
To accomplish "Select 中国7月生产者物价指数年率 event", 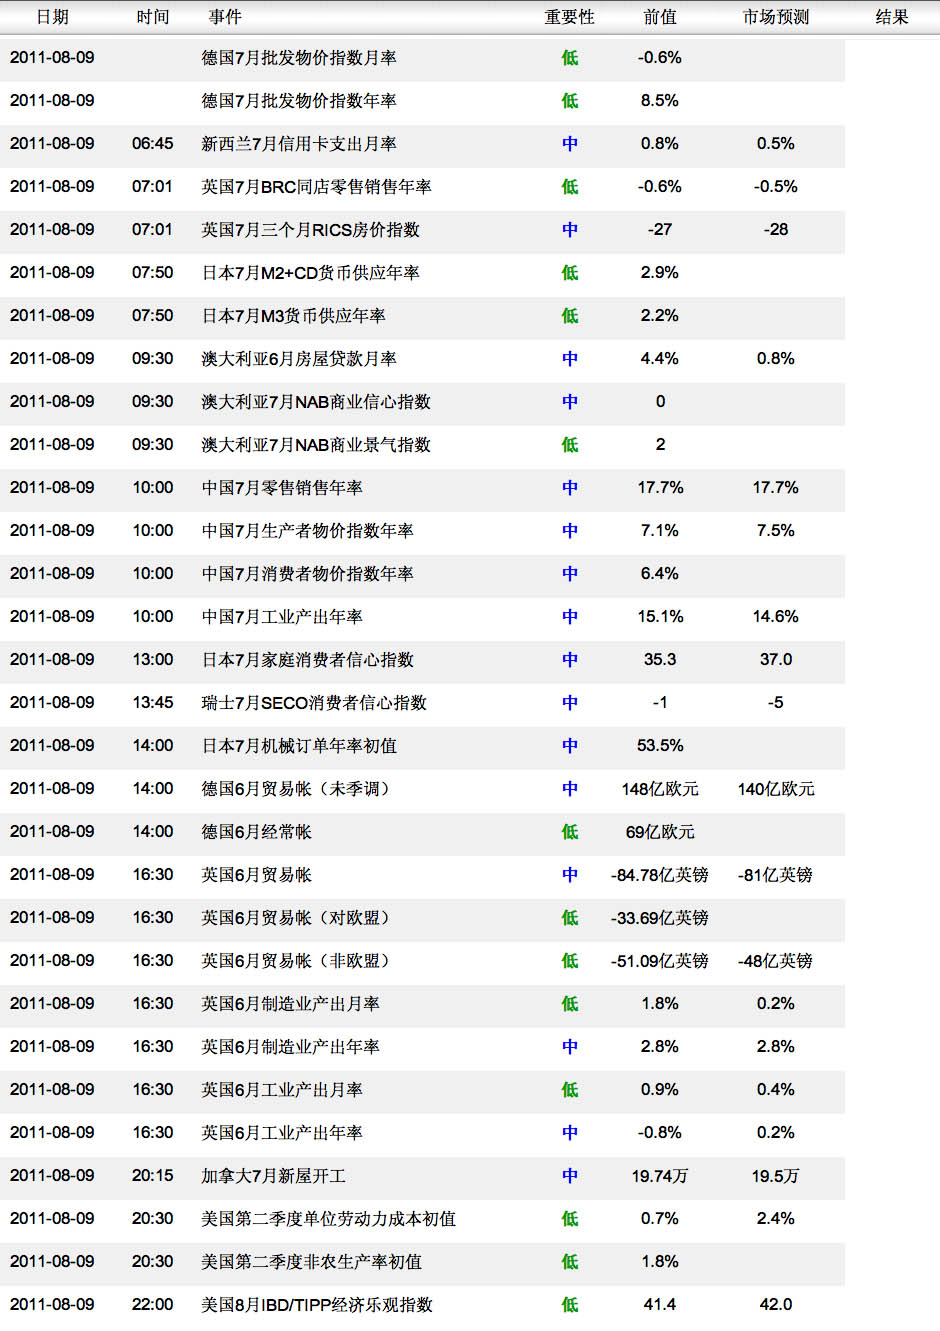I will (307, 531).
